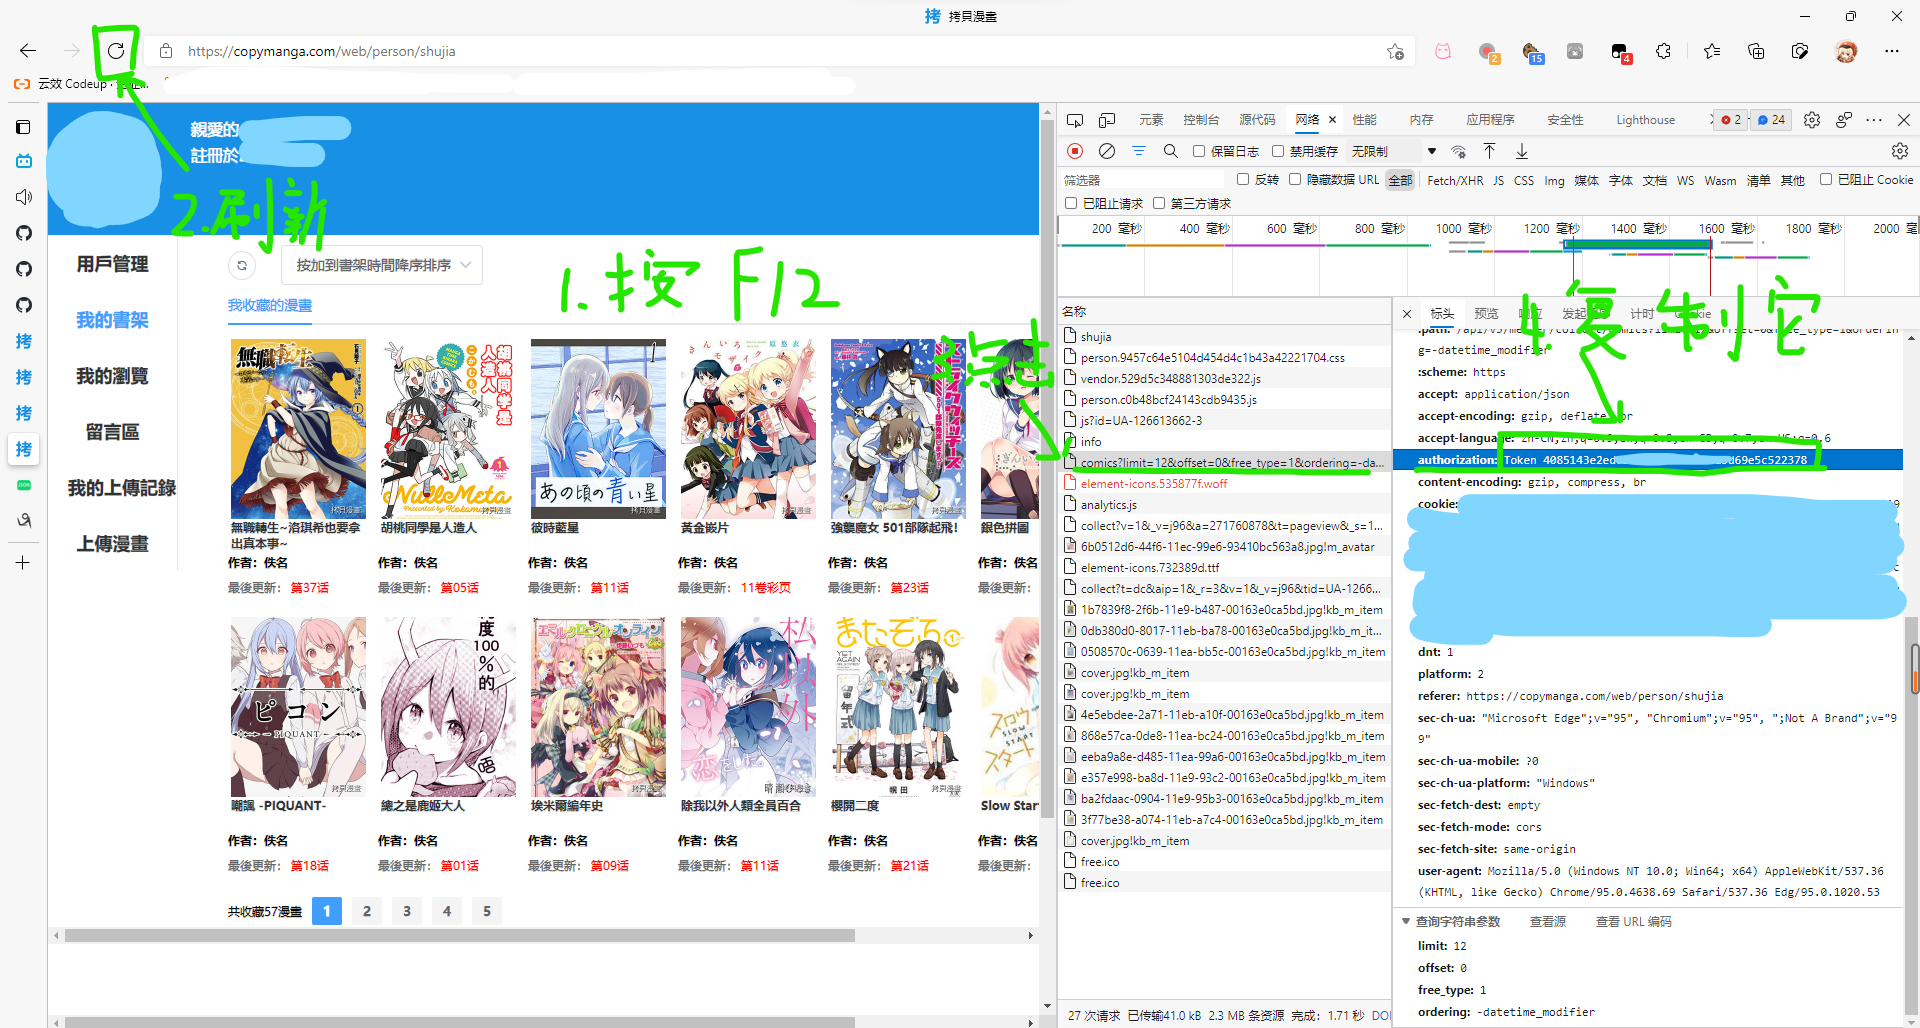This screenshot has height=1028, width=1920.
Task: Open browser Settings and more menu
Action: (x=1891, y=51)
